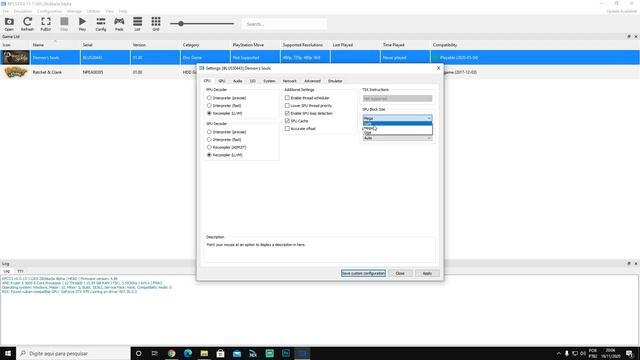Screen dimensions: 640x360
Task: Toggle Lower SPU thread priority checkbox
Action: tap(287, 106)
